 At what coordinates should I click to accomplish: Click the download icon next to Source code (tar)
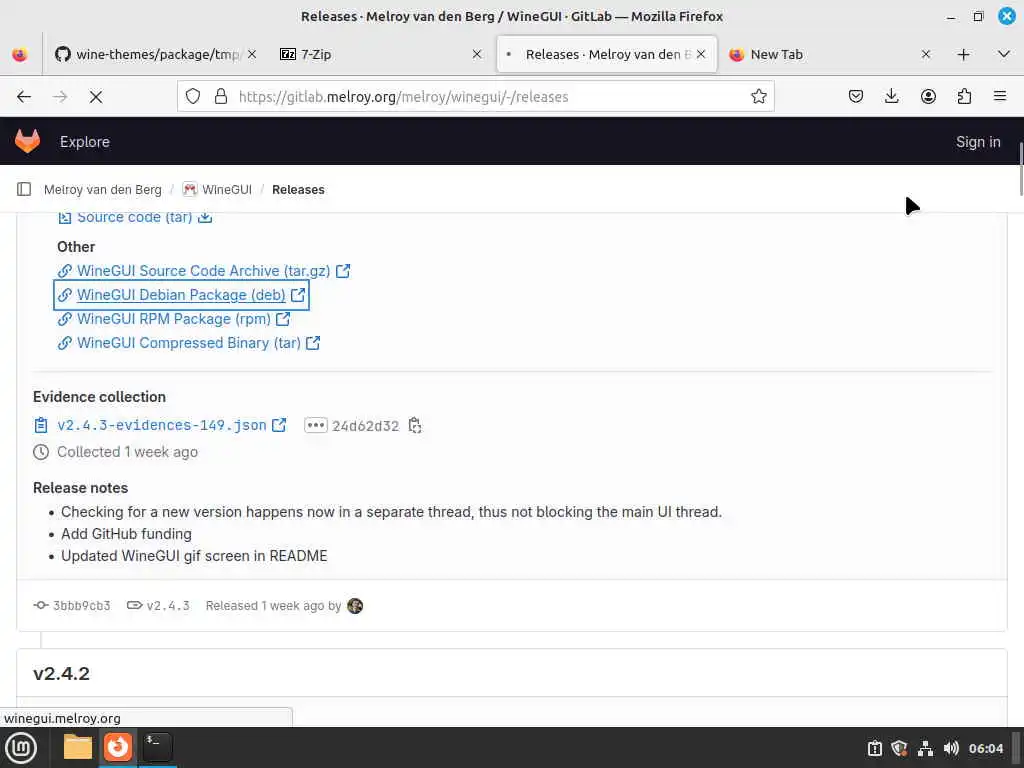pyautogui.click(x=205, y=217)
